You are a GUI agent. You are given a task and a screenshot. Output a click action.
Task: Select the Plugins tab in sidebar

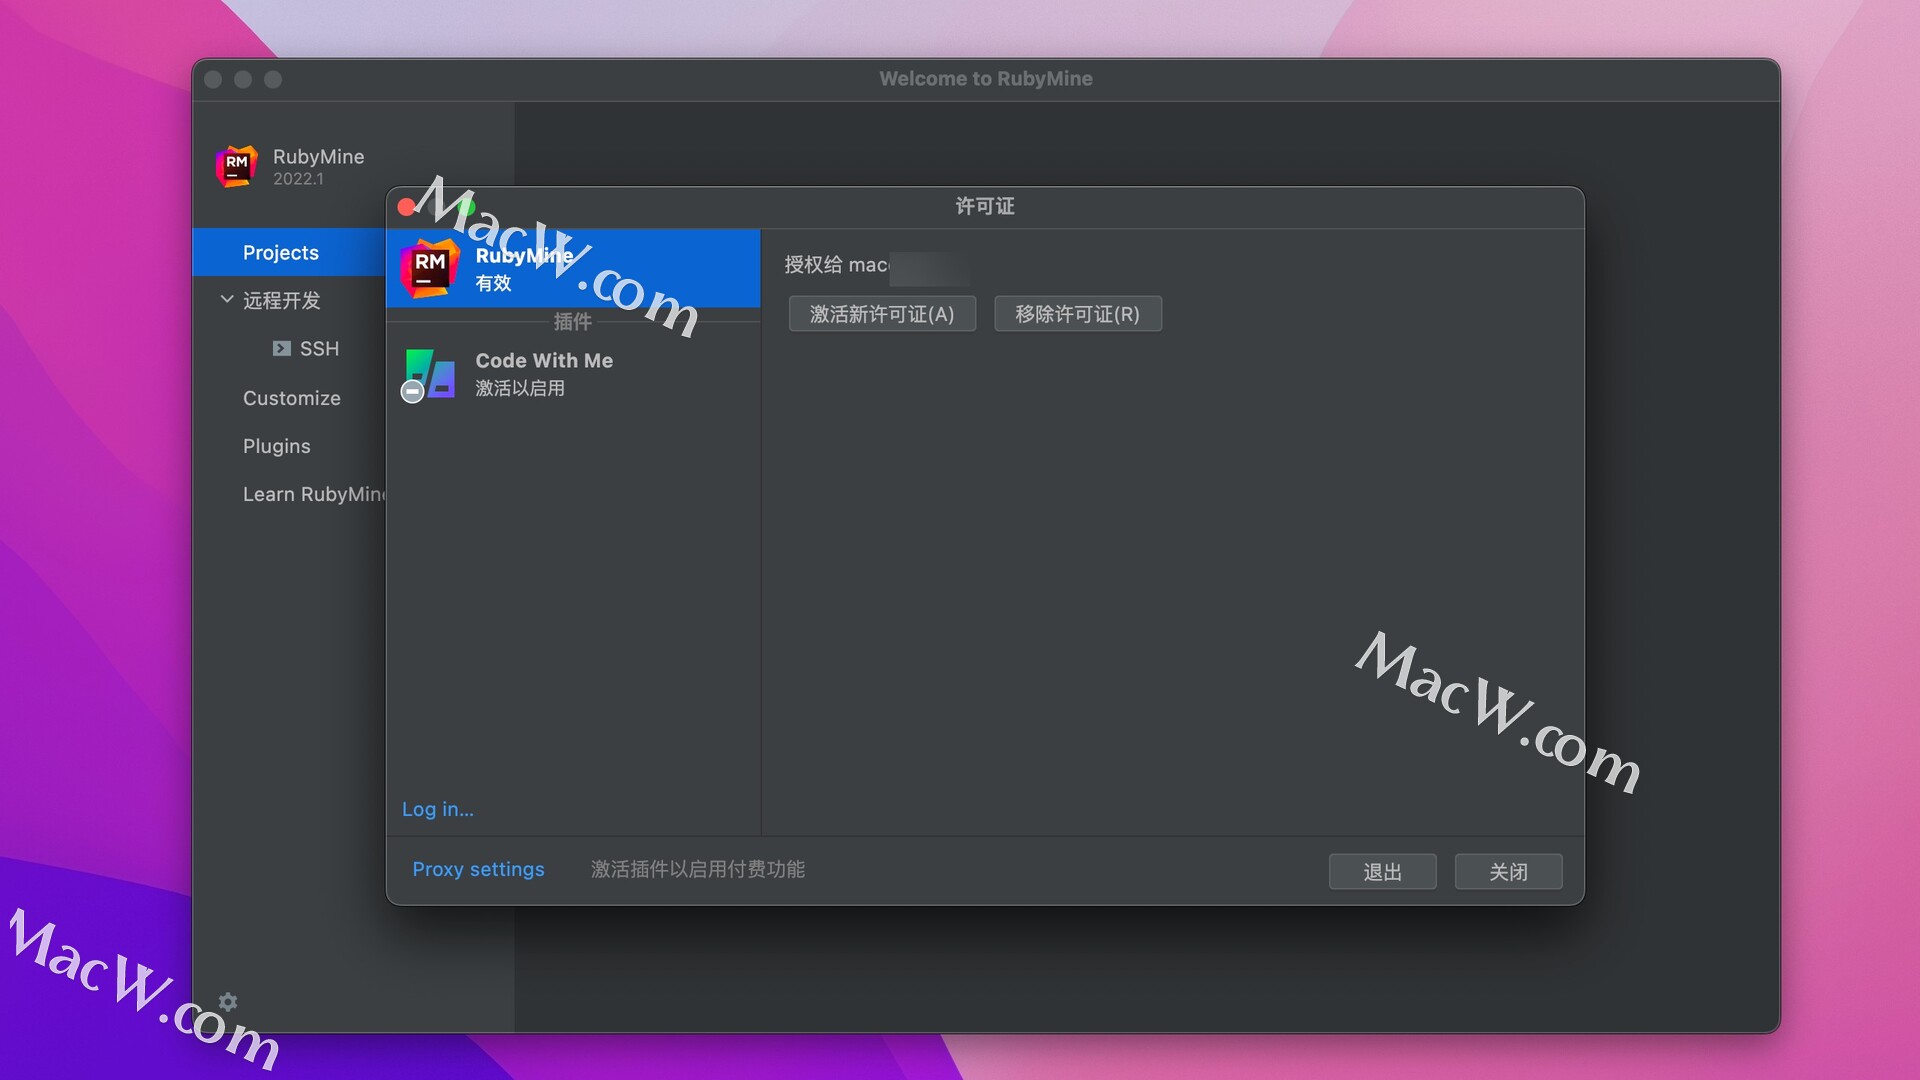coord(274,444)
